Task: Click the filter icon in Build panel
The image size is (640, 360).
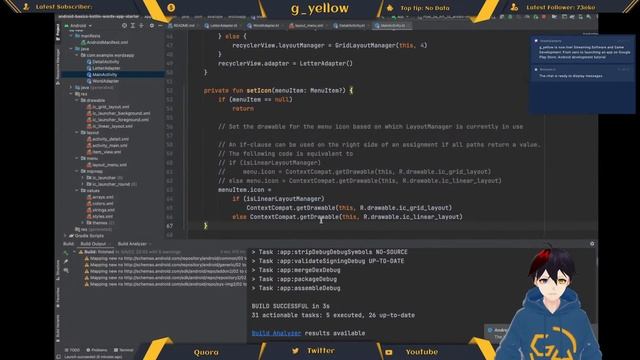Action: (x=66, y=270)
